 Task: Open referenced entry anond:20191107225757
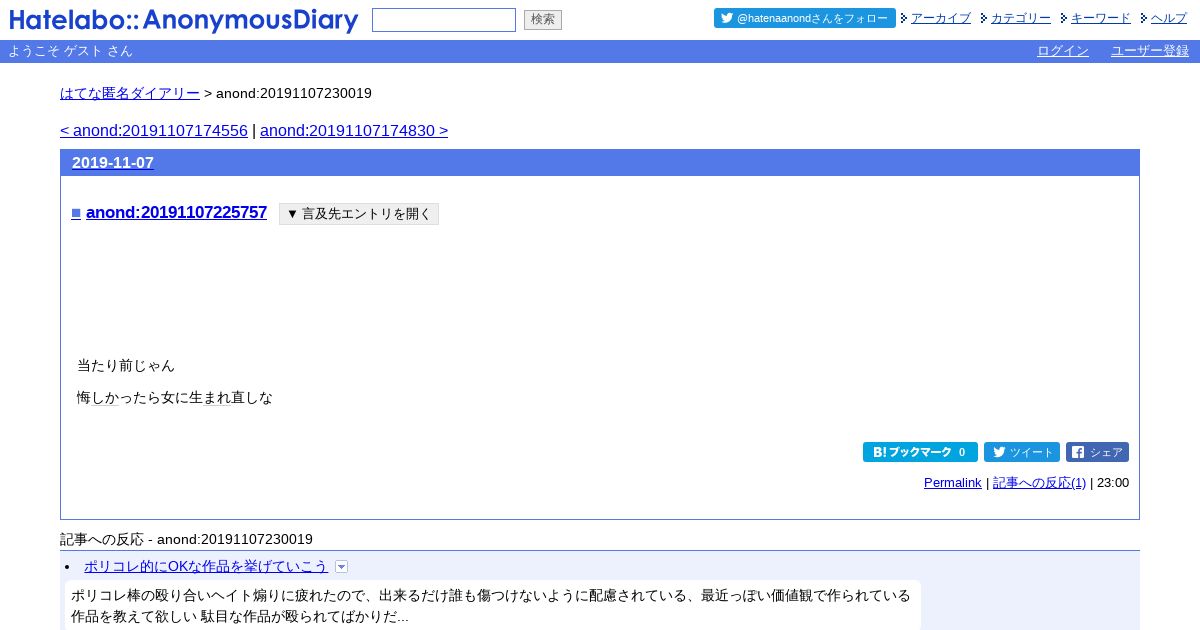(x=177, y=212)
